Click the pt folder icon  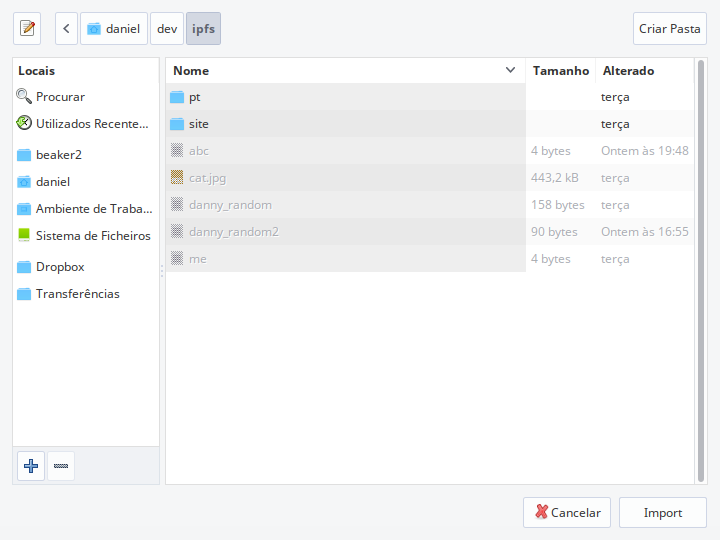pyautogui.click(x=177, y=97)
